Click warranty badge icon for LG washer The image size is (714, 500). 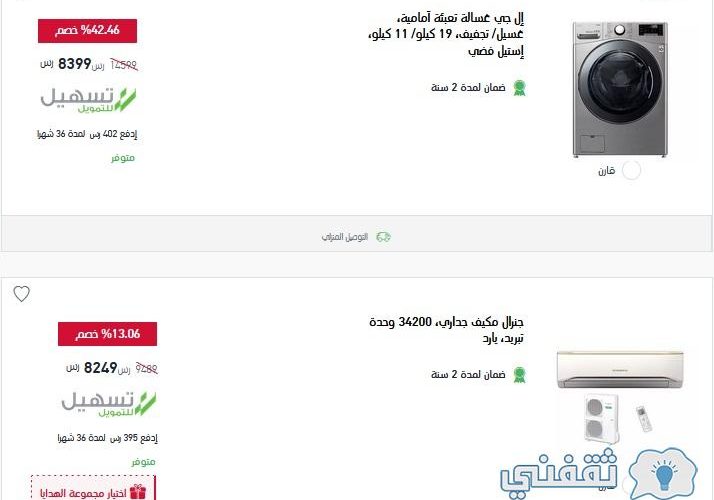tap(519, 88)
